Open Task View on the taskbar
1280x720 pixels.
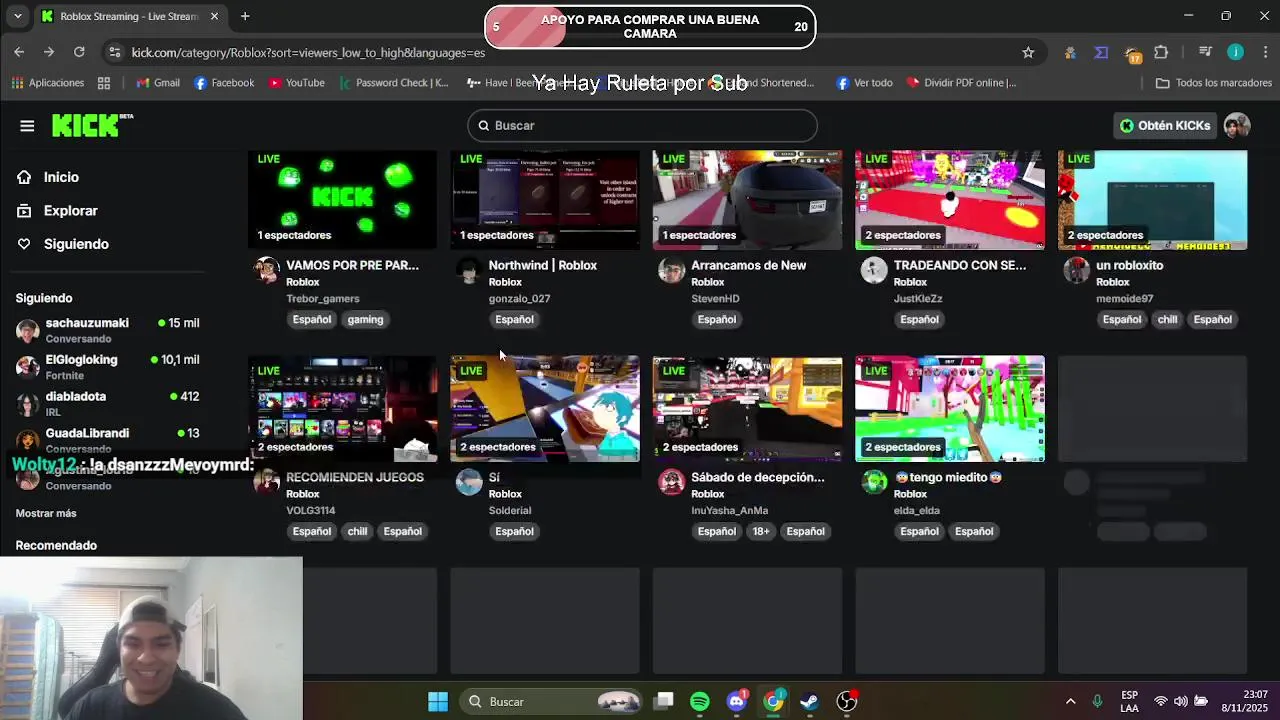click(664, 701)
